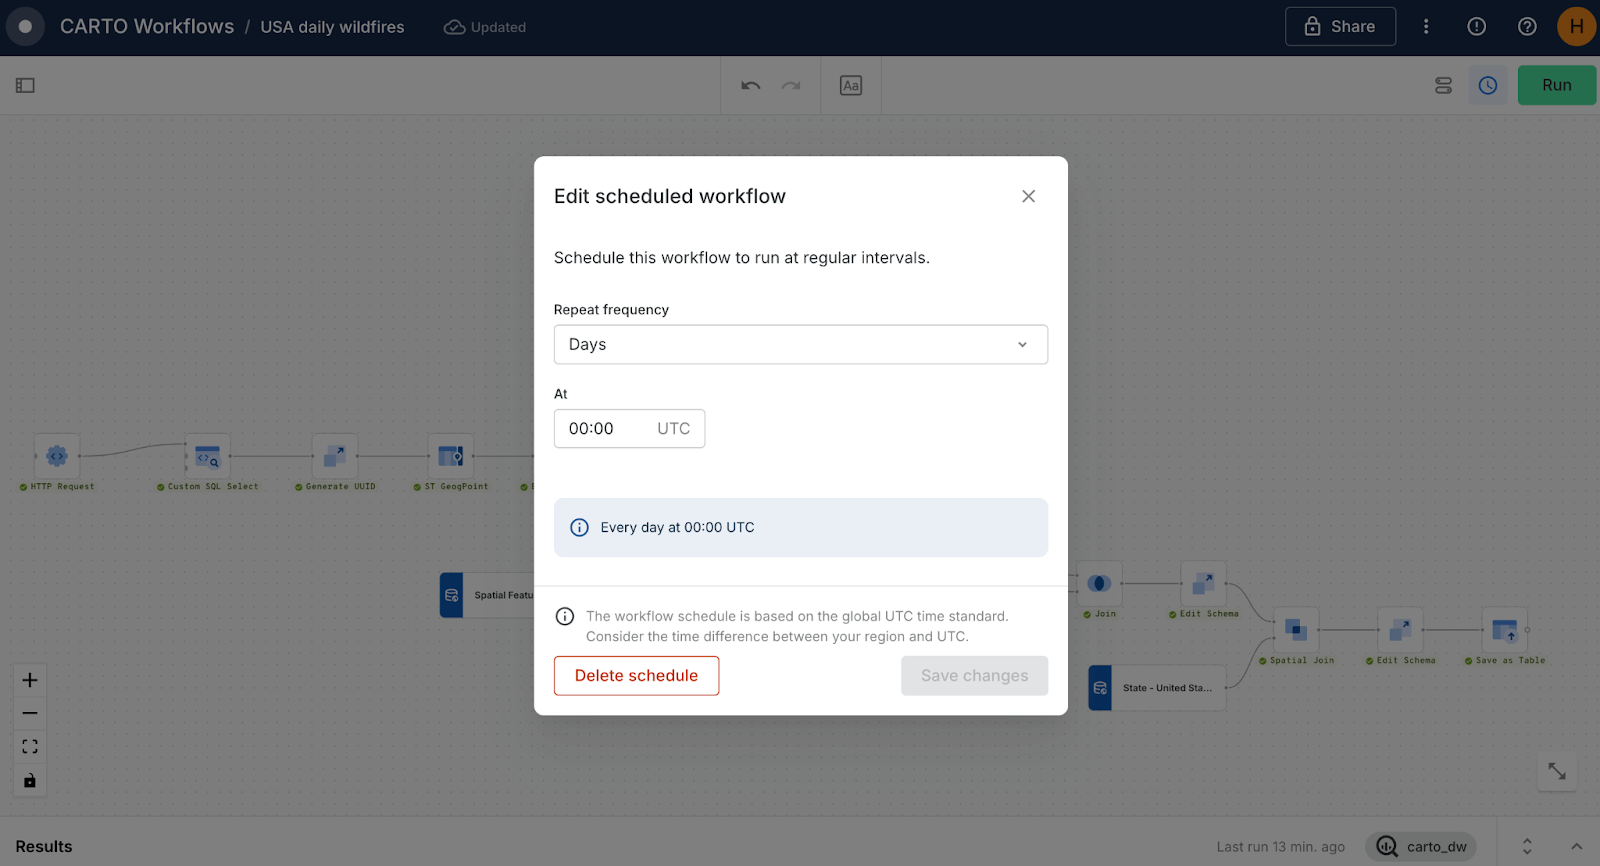Screen dimensions: 1600x866
Task: Click the Results panel up-down arrows
Action: click(1527, 846)
